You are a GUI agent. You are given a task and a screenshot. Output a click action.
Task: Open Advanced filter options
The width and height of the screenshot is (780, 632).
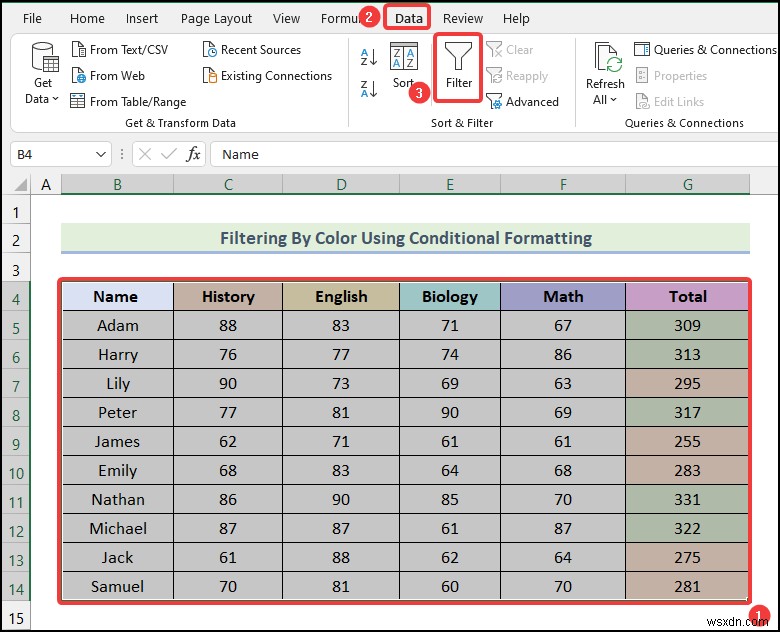click(522, 102)
